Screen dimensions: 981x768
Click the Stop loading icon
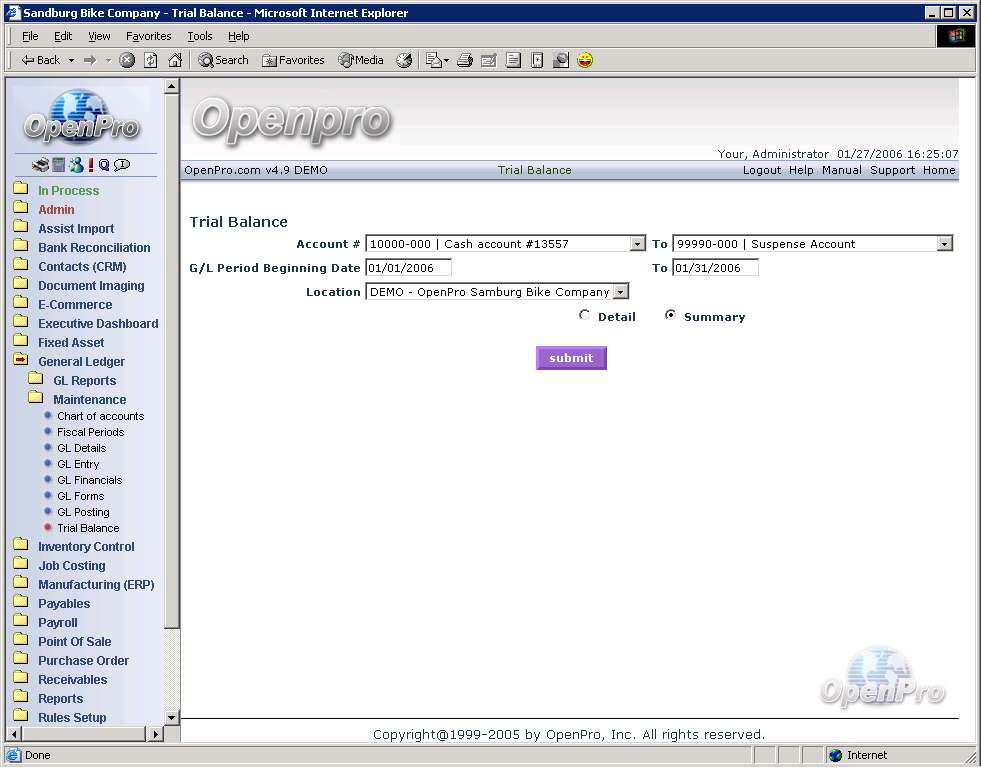(127, 60)
